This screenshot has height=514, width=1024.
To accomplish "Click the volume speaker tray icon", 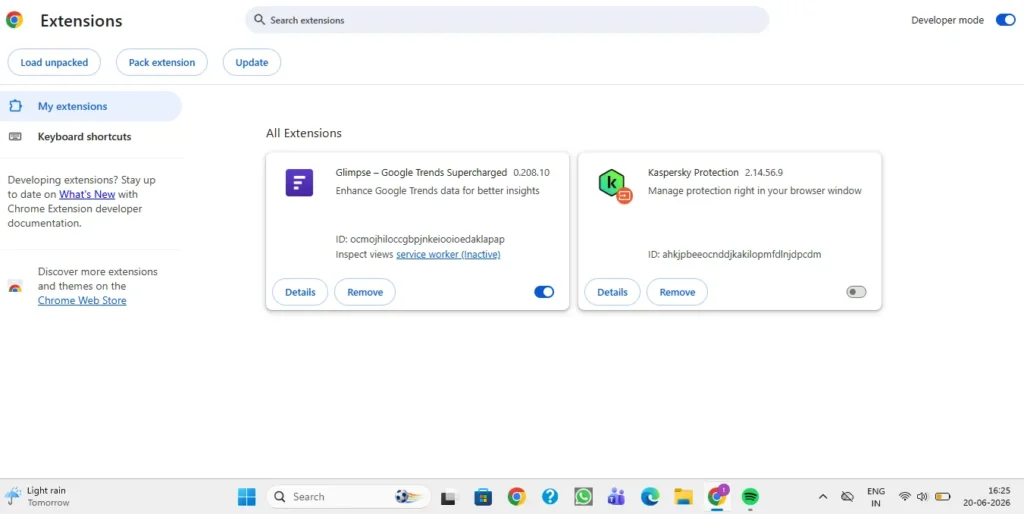I will tap(922, 497).
